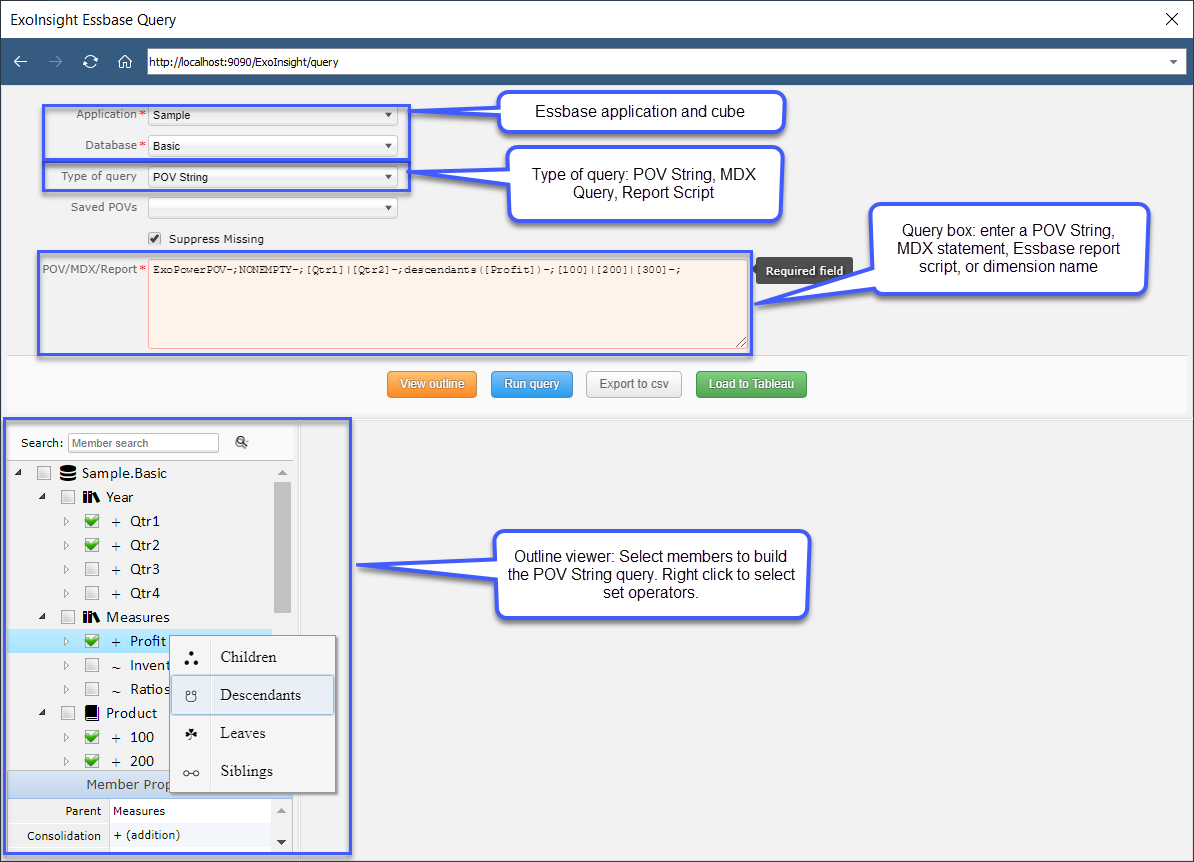Click the Sample.Basic database icon
The width and height of the screenshot is (1194, 862).
[x=68, y=473]
